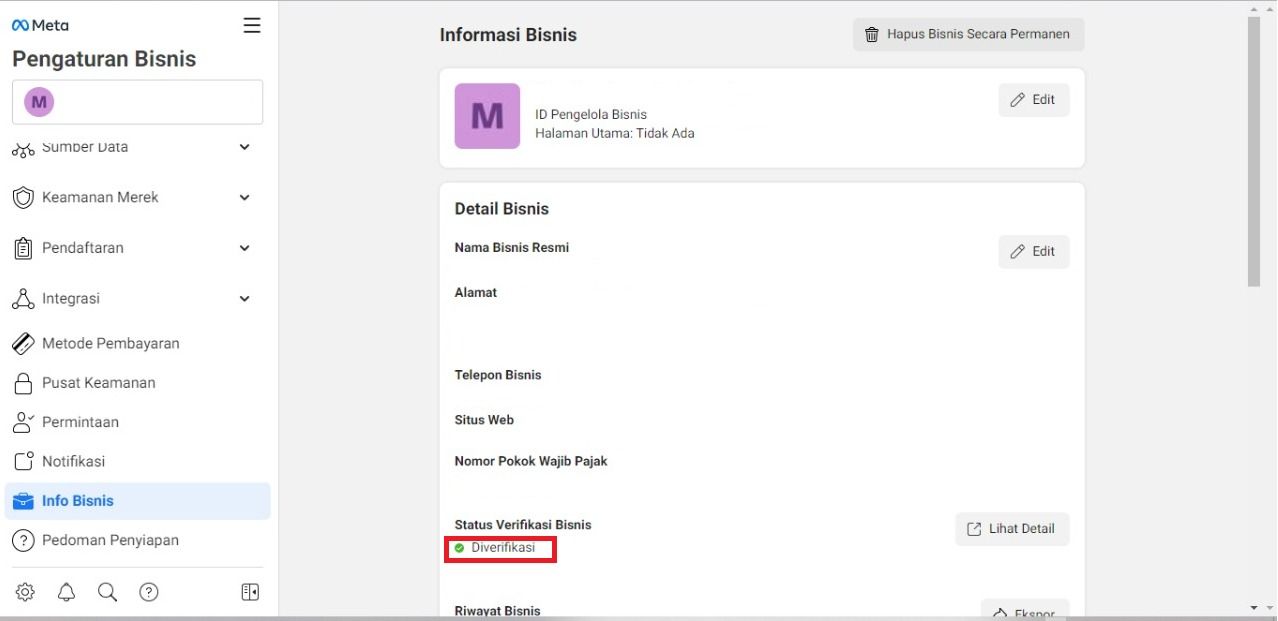Image resolution: width=1278 pixels, height=621 pixels.
Task: Select the business account dropdown field
Action: tap(137, 102)
